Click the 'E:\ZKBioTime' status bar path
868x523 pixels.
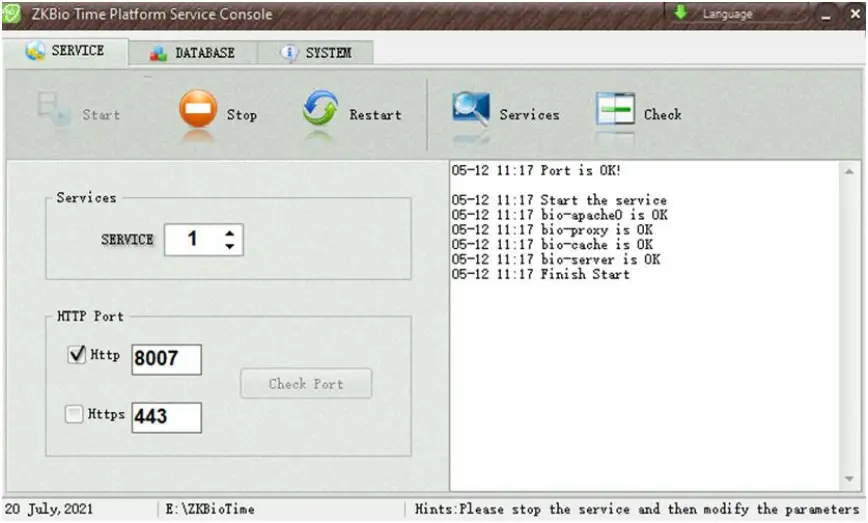click(210, 509)
